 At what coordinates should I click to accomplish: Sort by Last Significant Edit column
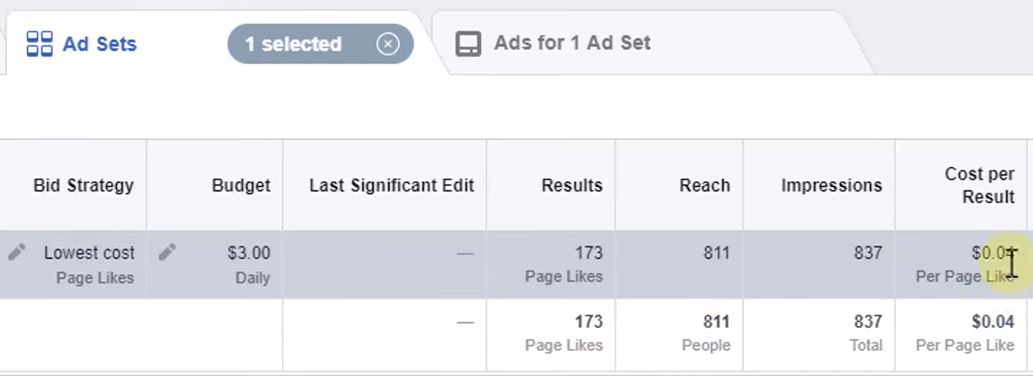coord(392,186)
